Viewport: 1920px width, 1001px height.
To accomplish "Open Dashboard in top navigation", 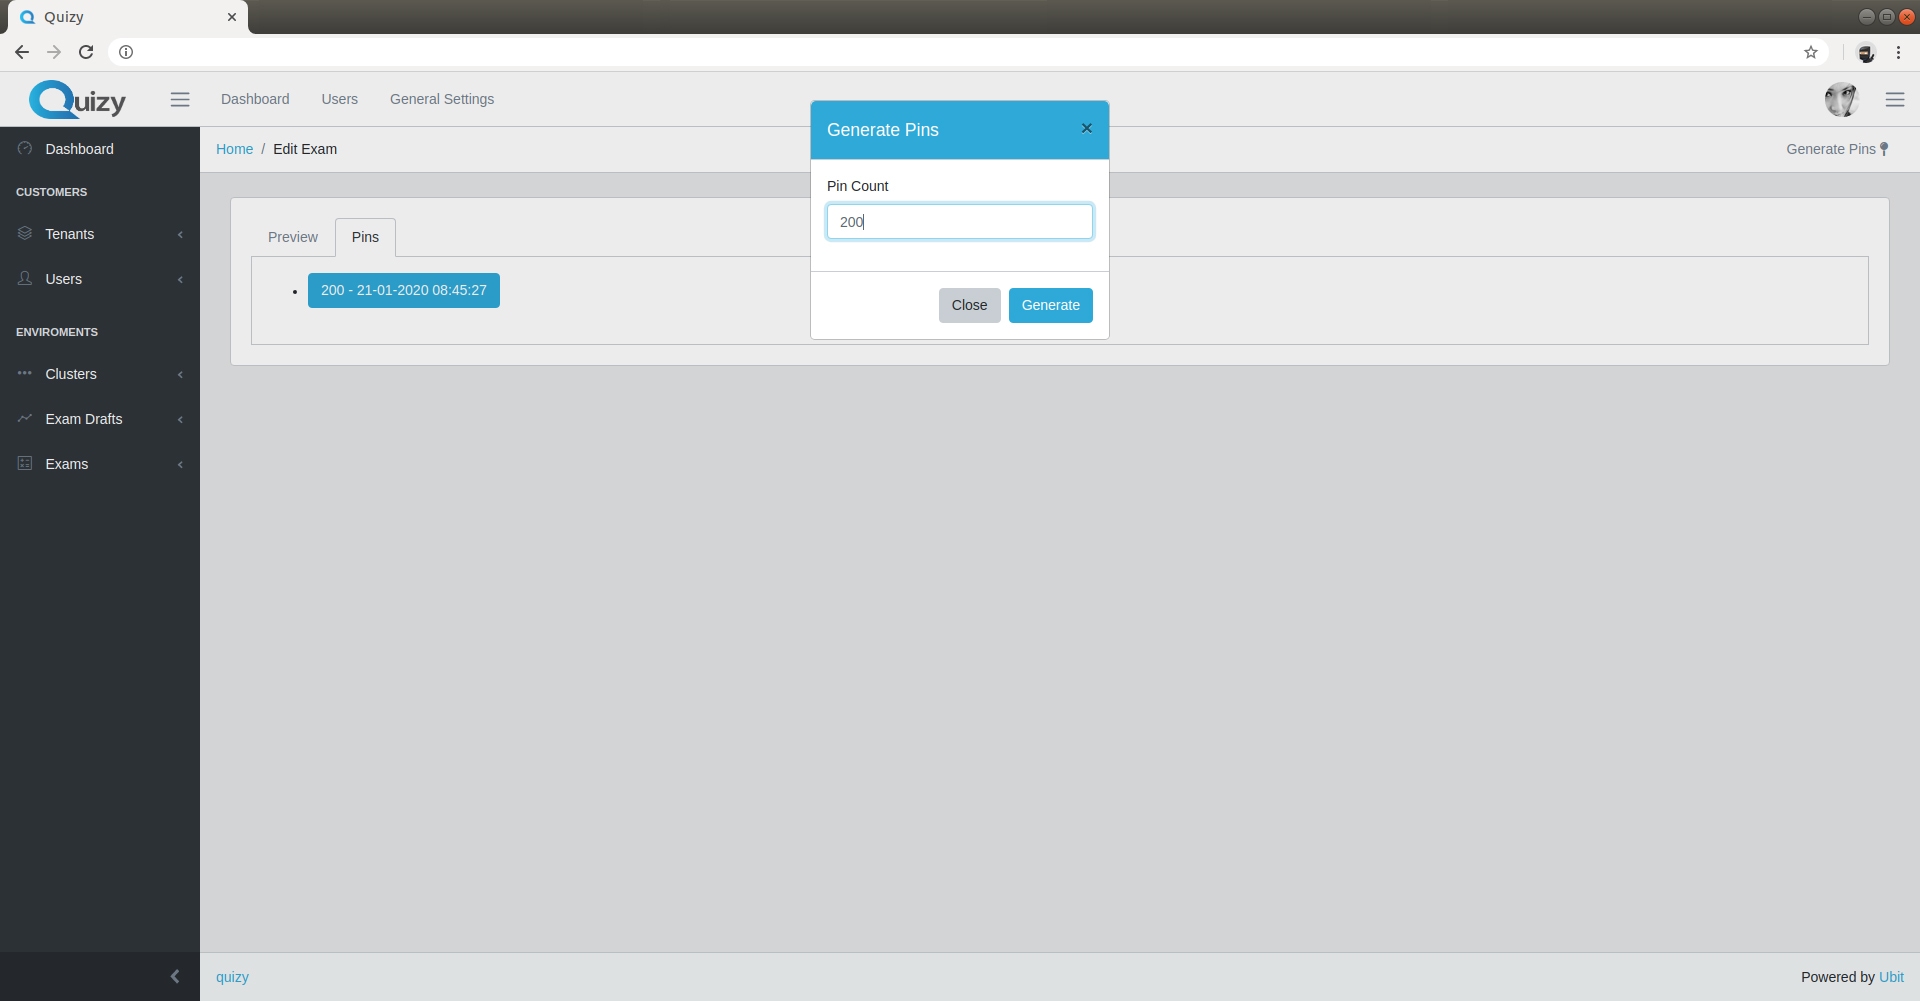I will pyautogui.click(x=255, y=99).
